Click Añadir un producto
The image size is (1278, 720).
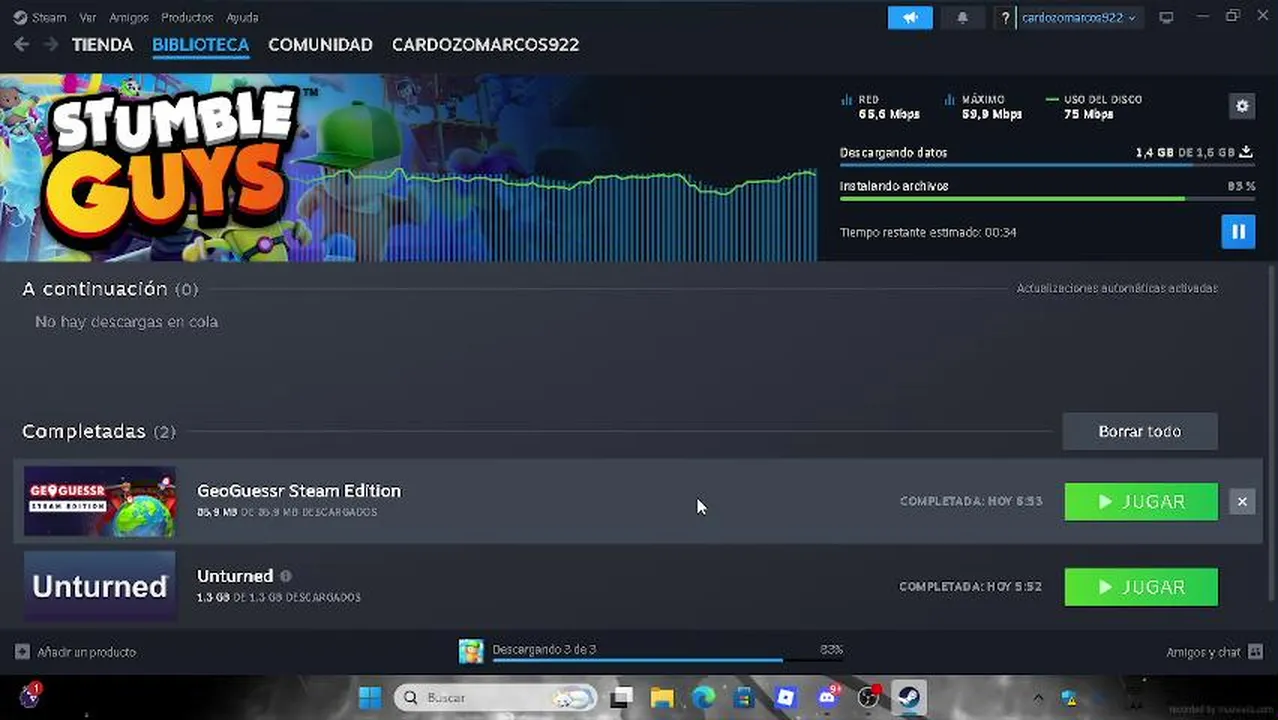[86, 652]
